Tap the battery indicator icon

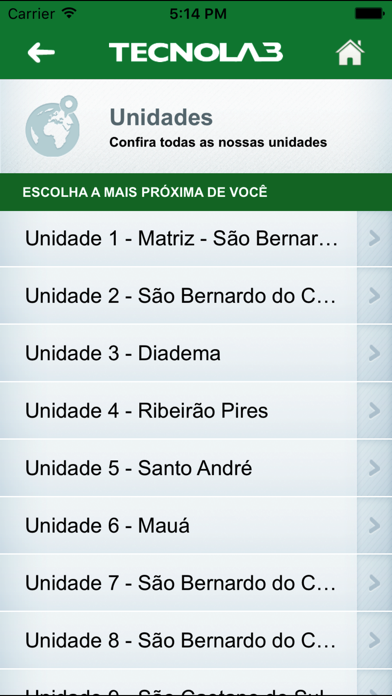pos(369,13)
